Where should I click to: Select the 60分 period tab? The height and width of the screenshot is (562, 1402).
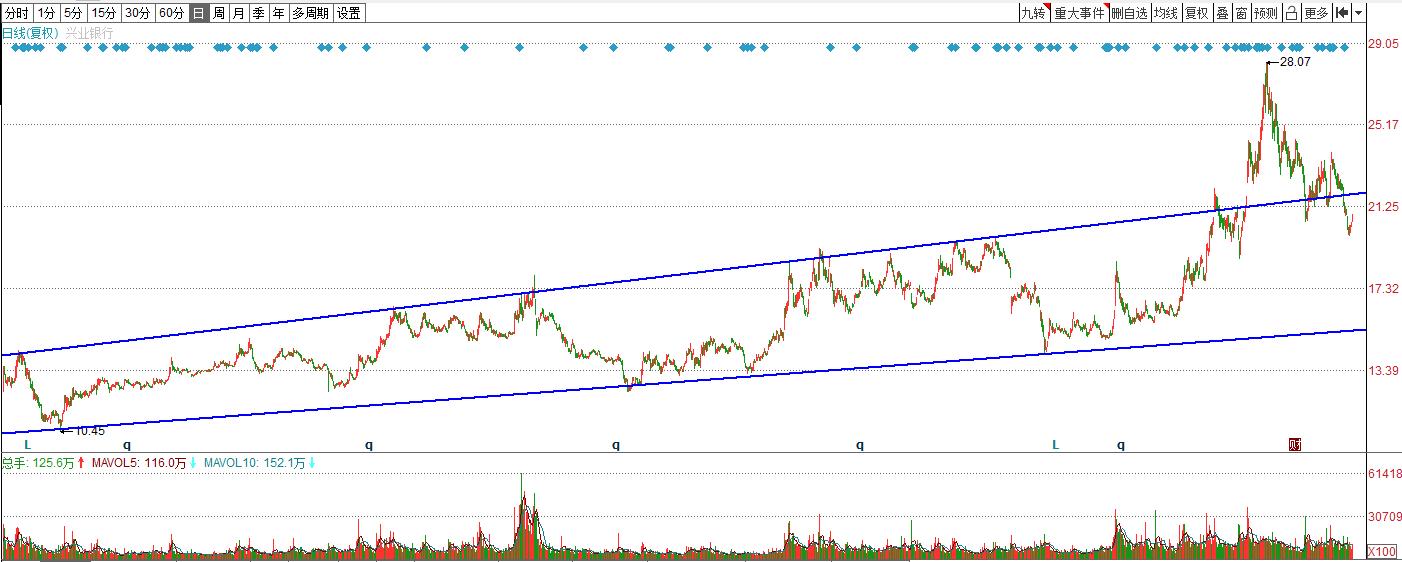point(171,13)
